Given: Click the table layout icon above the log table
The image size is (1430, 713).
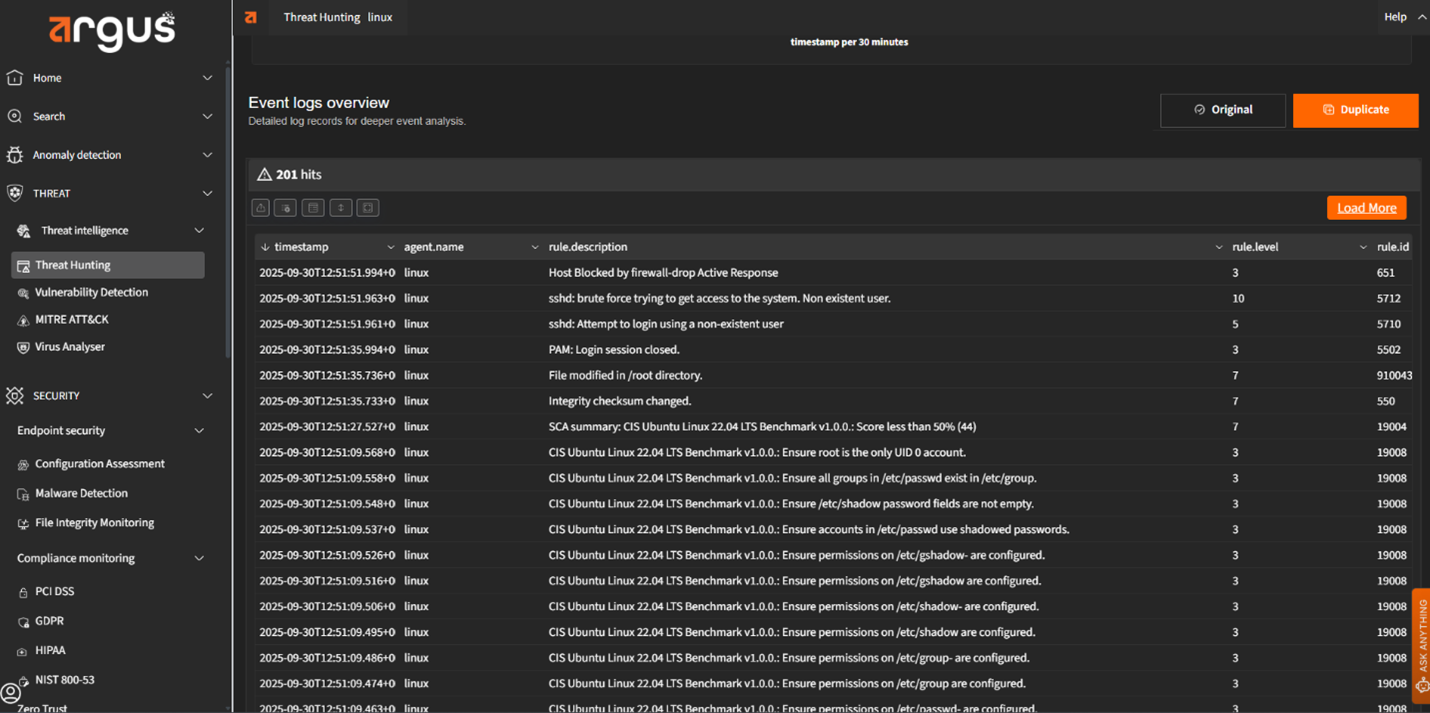Looking at the screenshot, I should (314, 208).
